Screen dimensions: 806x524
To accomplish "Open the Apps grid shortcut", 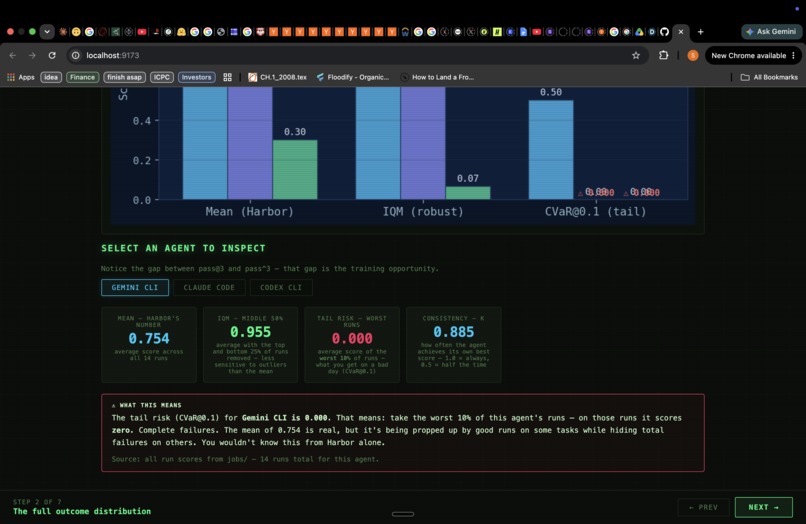I will (21, 77).
